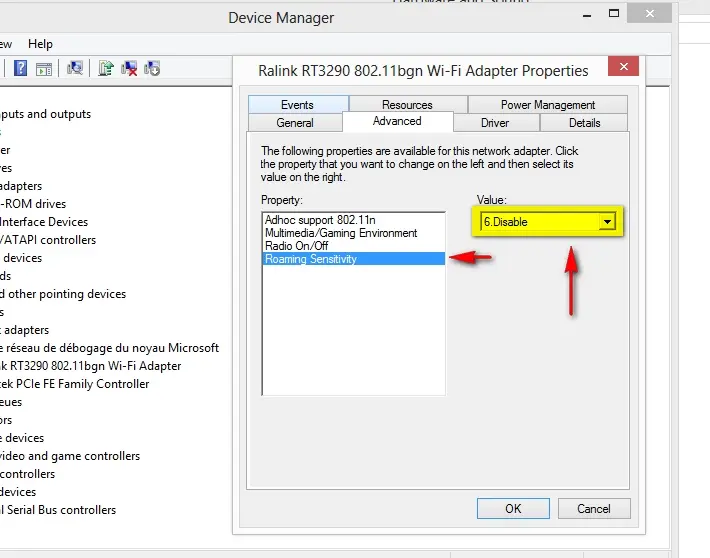Select ATAPI controllers tree item

(x=48, y=240)
